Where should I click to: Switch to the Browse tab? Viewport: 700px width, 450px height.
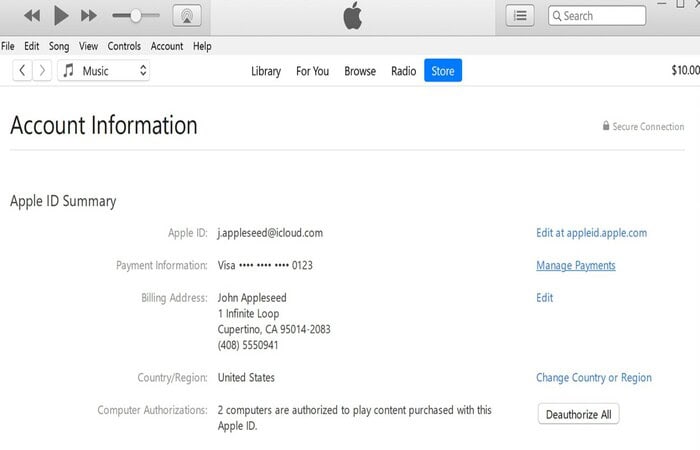pyautogui.click(x=360, y=71)
